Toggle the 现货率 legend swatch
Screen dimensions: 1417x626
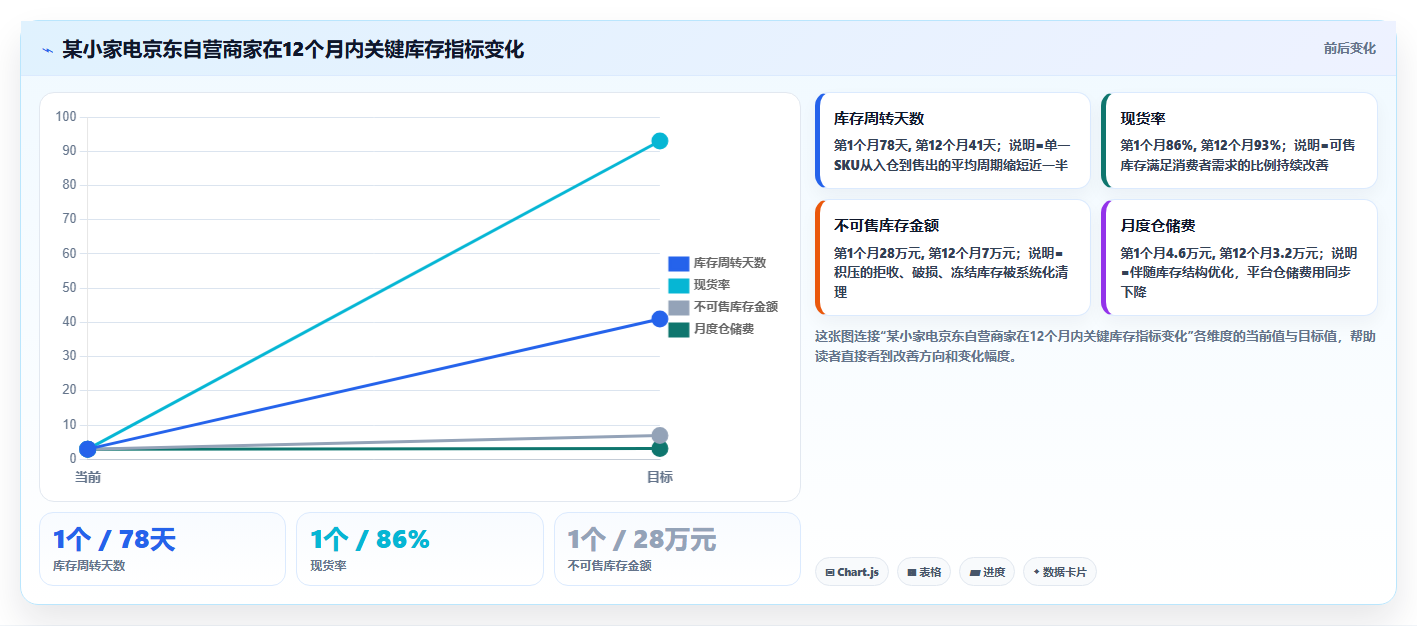pos(679,285)
